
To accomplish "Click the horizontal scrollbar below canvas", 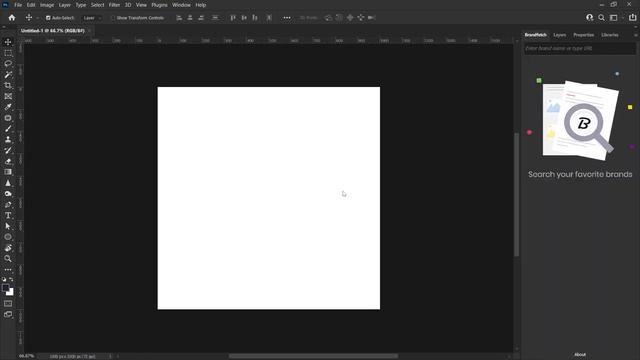I will (313, 356).
